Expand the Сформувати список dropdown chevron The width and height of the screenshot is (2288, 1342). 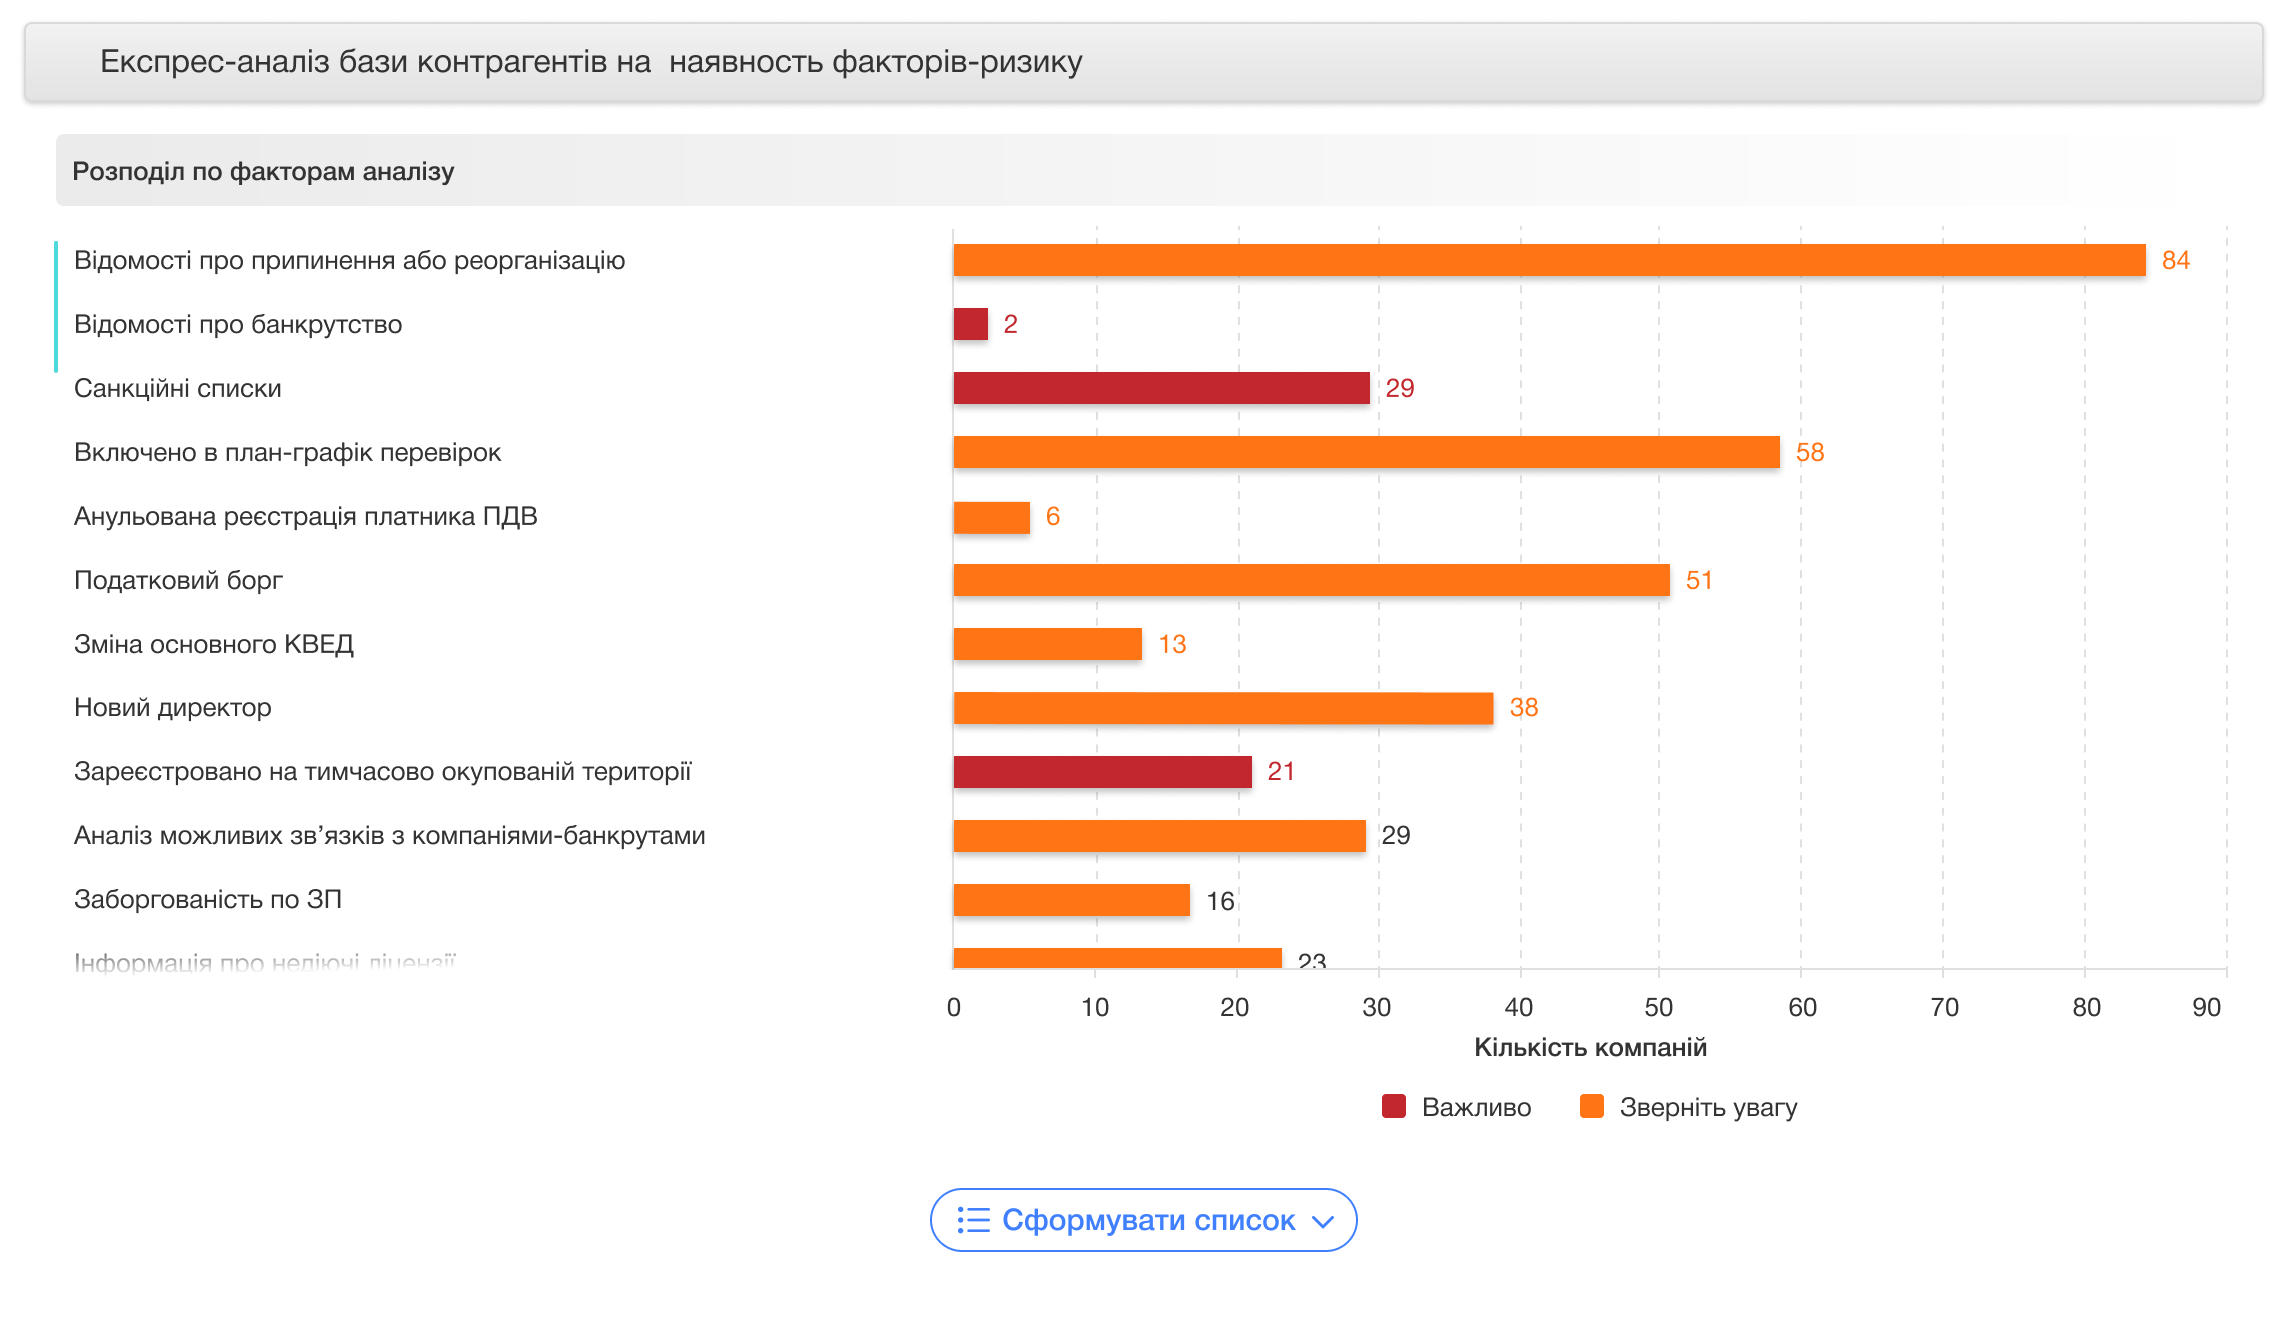pyautogui.click(x=1323, y=1221)
